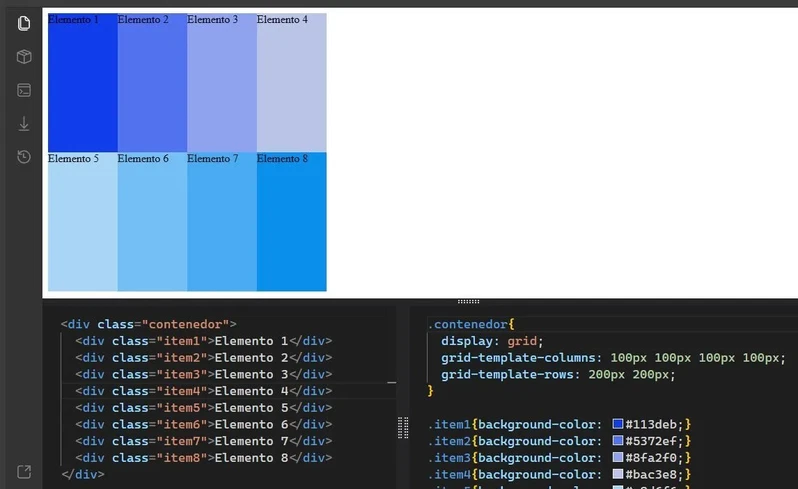Click the Elemento 2 box in the preview
The width and height of the screenshot is (798, 489).
pyautogui.click(x=152, y=82)
